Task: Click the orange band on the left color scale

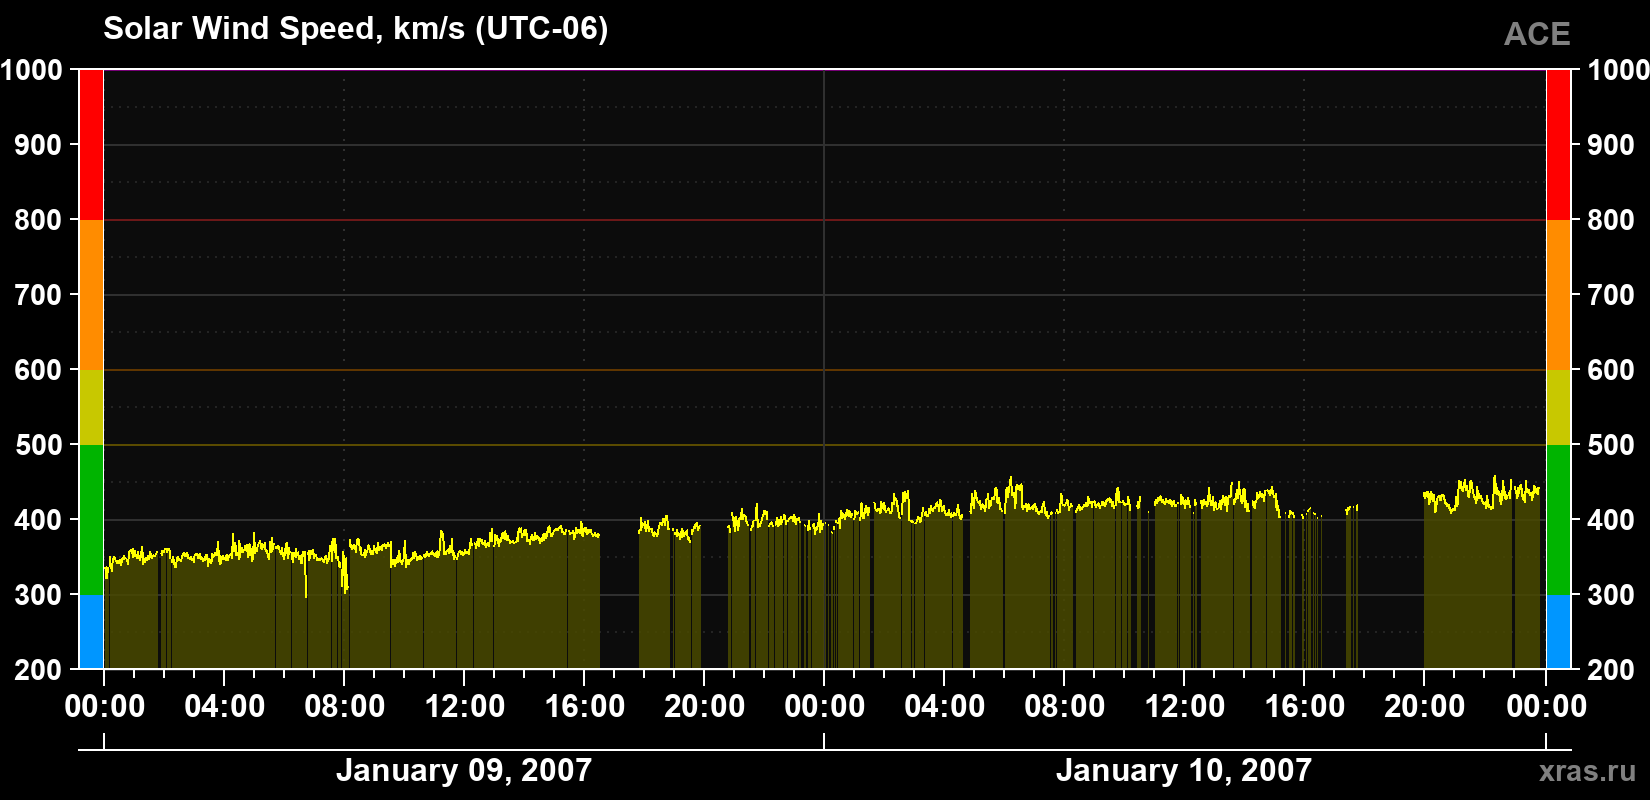Action: 91,295
